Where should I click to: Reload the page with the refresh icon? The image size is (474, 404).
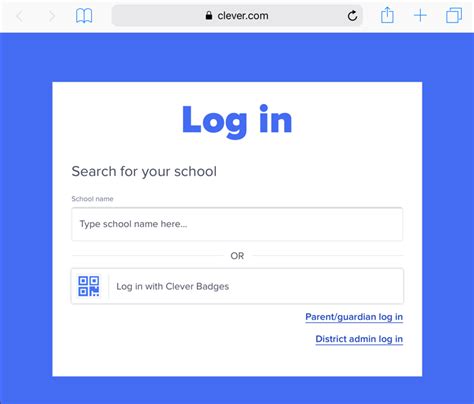tap(352, 16)
